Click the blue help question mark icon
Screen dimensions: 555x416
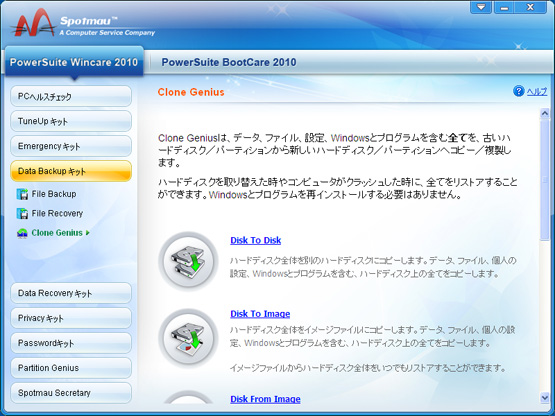coord(519,91)
